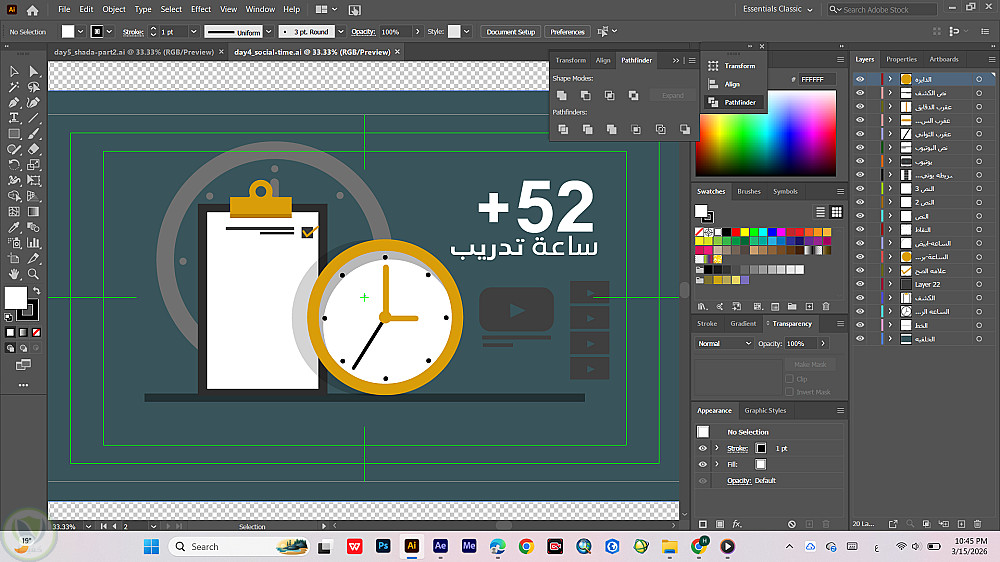Image resolution: width=1000 pixels, height=562 pixels.
Task: Toggle Fill visibility in Appearance panel
Action: tap(703, 464)
